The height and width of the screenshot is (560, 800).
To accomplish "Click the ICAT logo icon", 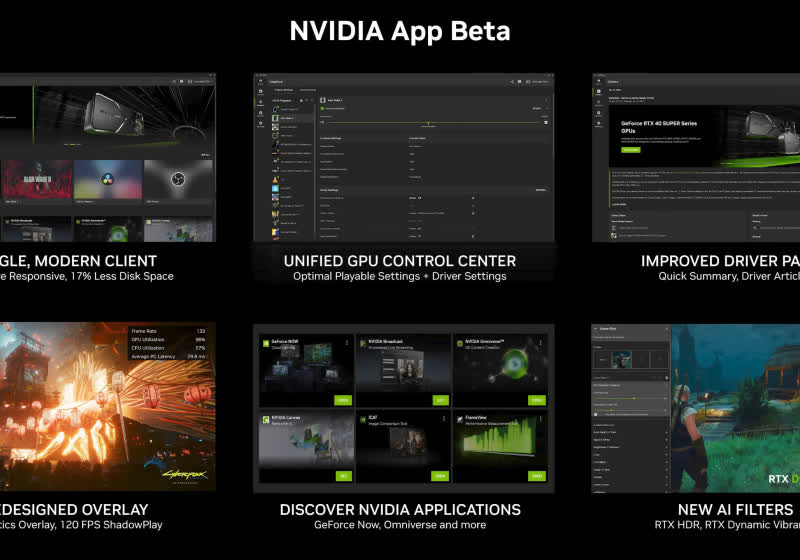I will (x=363, y=420).
